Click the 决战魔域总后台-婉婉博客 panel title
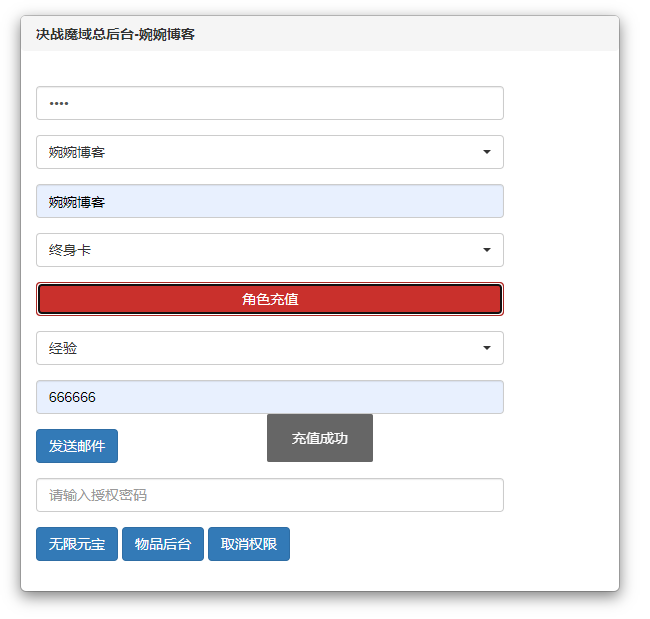Viewport: 650px width, 619px height. pos(115,34)
